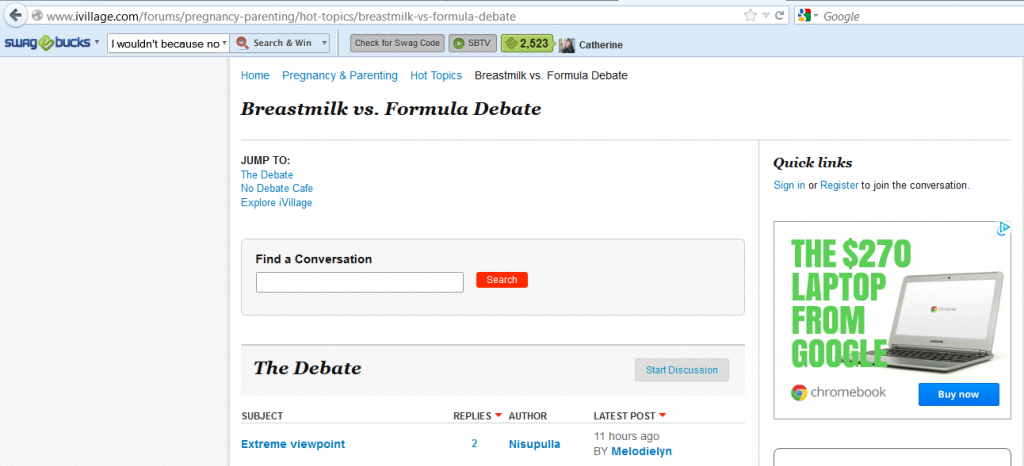Open Explore iVillage link
This screenshot has width=1024, height=466.
pyautogui.click(x=276, y=203)
